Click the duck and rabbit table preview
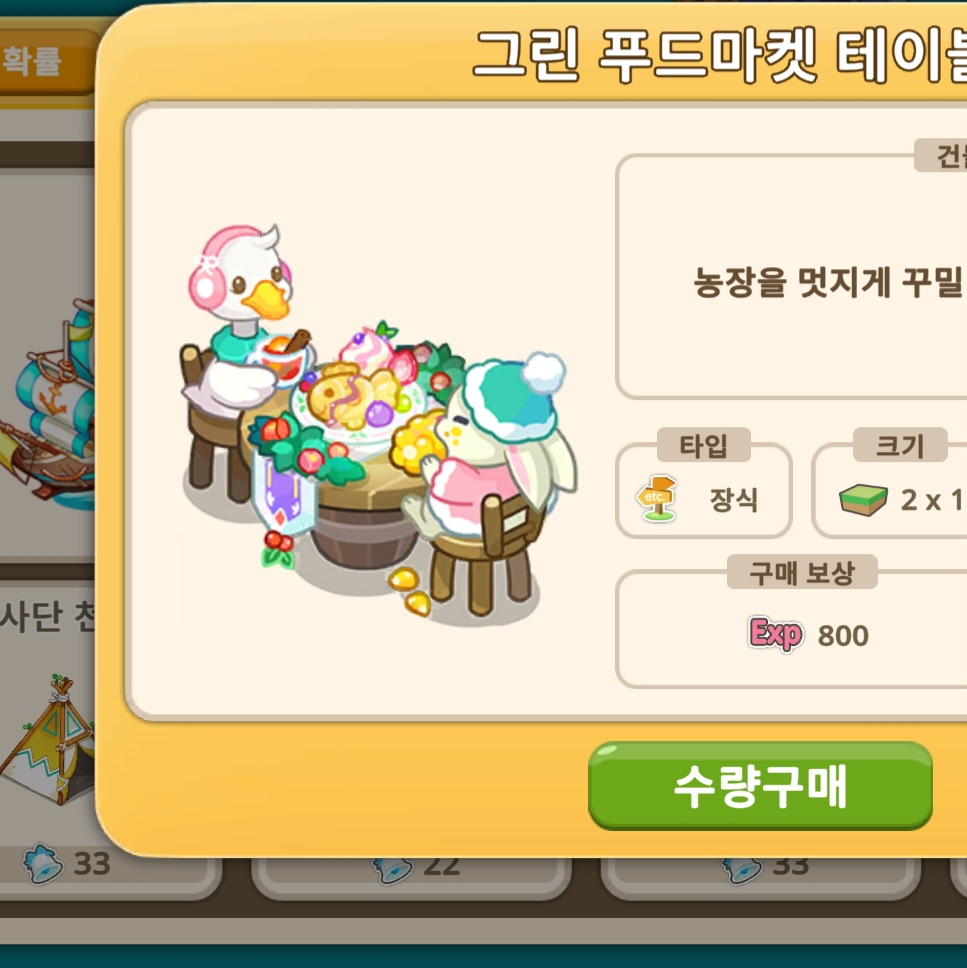The width and height of the screenshot is (967, 968). (x=378, y=422)
